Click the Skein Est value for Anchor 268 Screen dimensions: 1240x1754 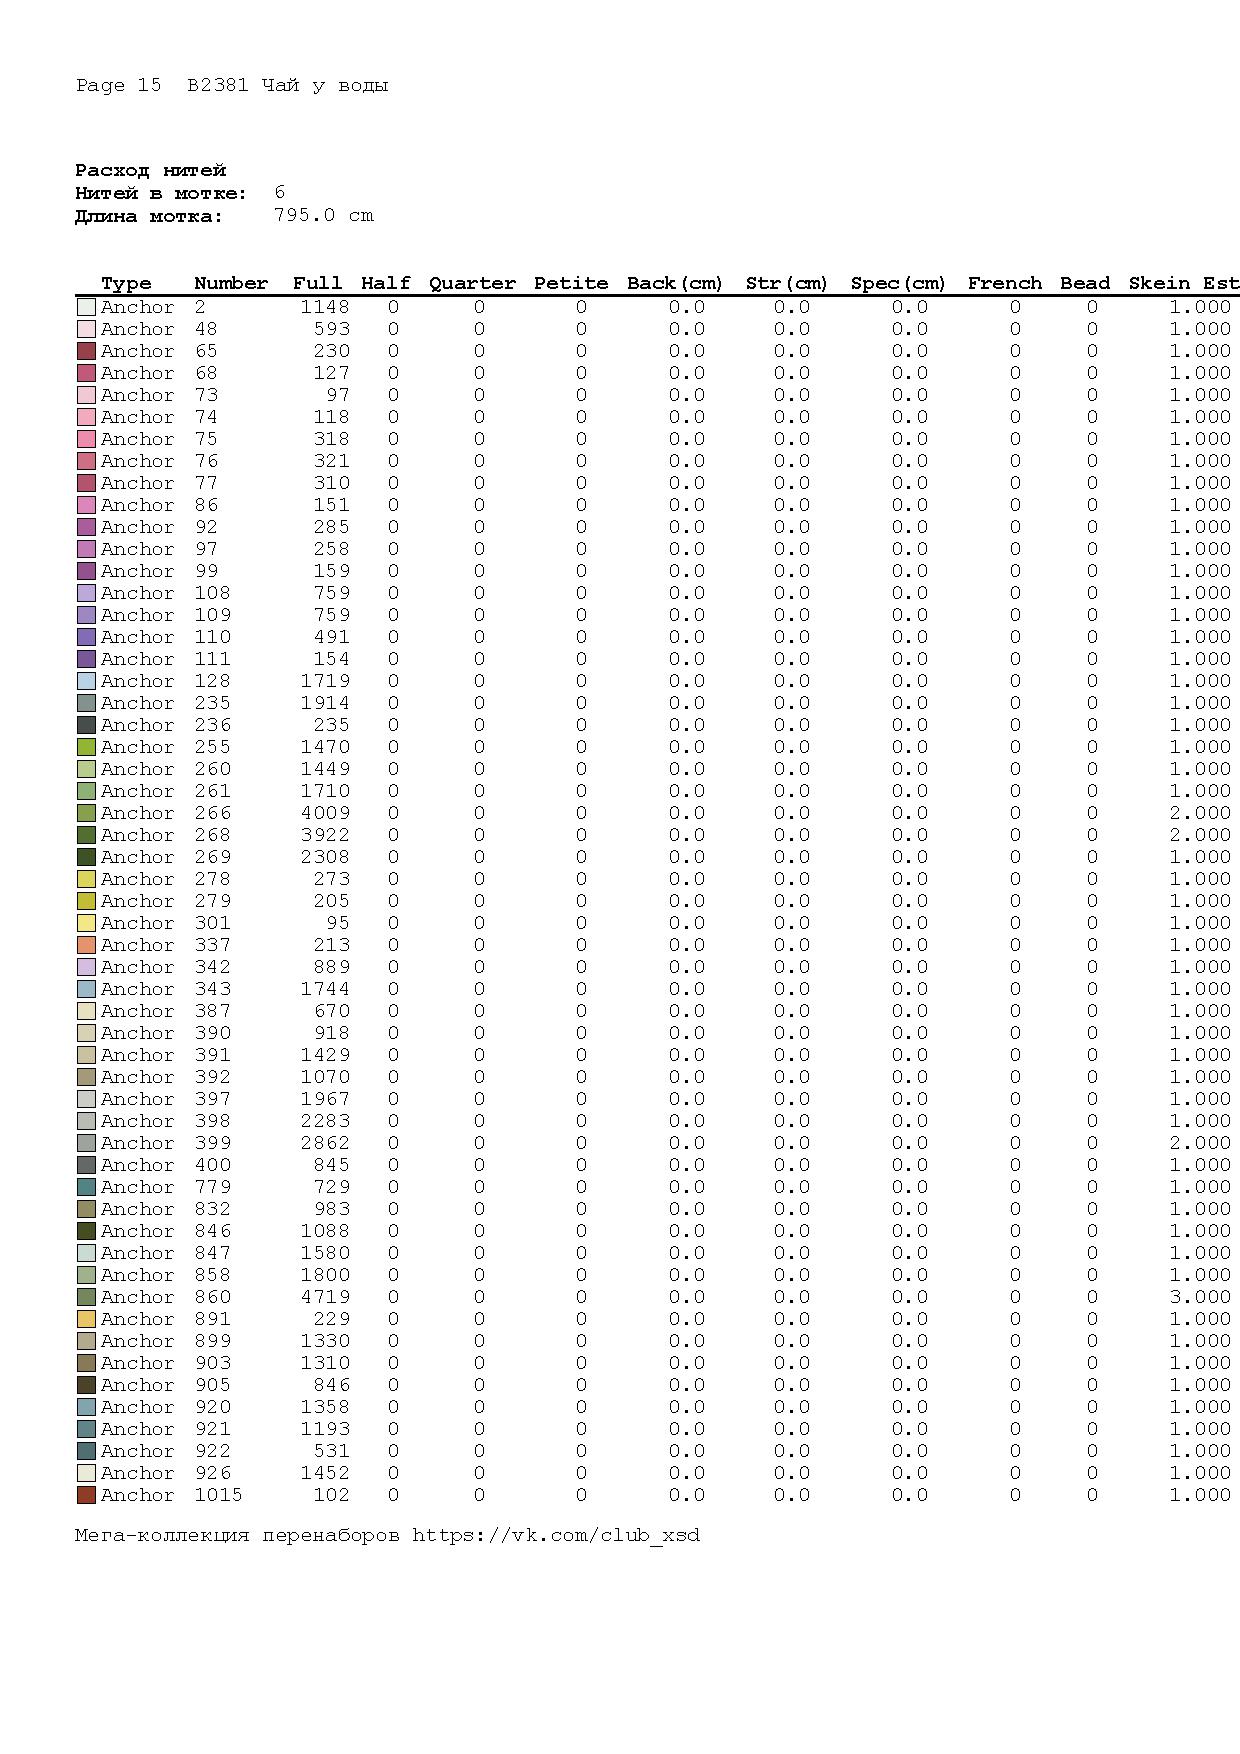pos(1200,835)
